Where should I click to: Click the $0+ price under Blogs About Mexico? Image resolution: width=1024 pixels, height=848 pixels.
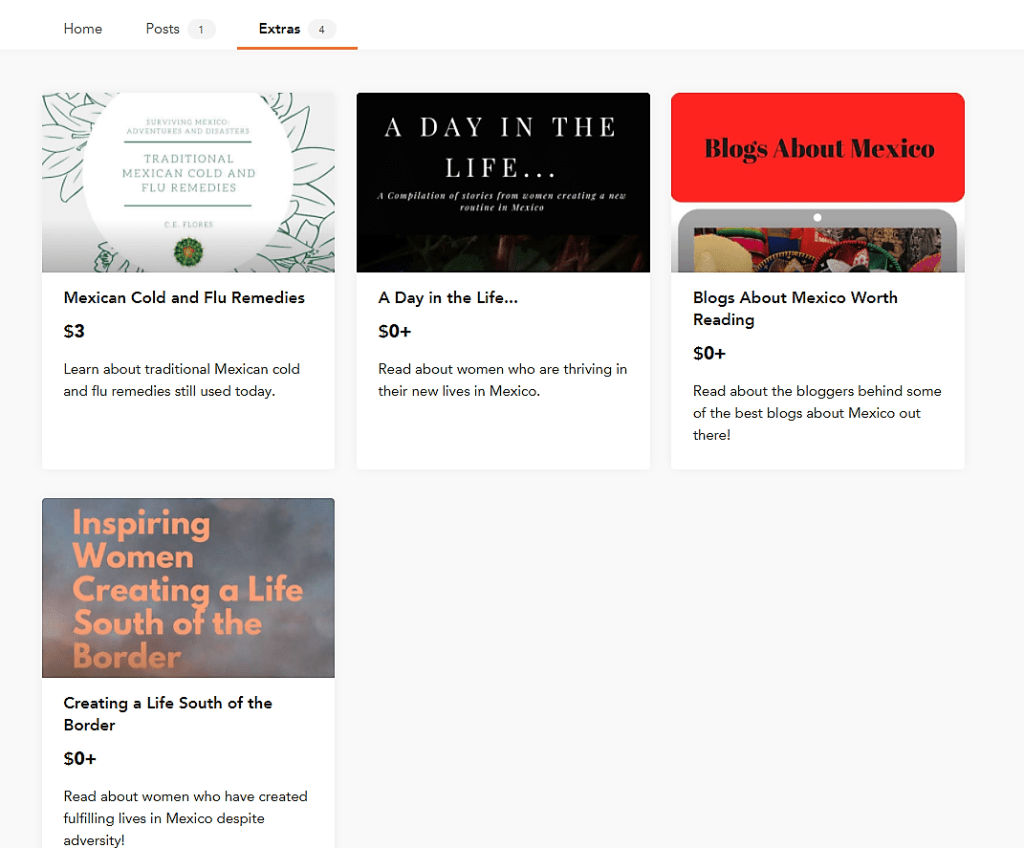coord(709,354)
